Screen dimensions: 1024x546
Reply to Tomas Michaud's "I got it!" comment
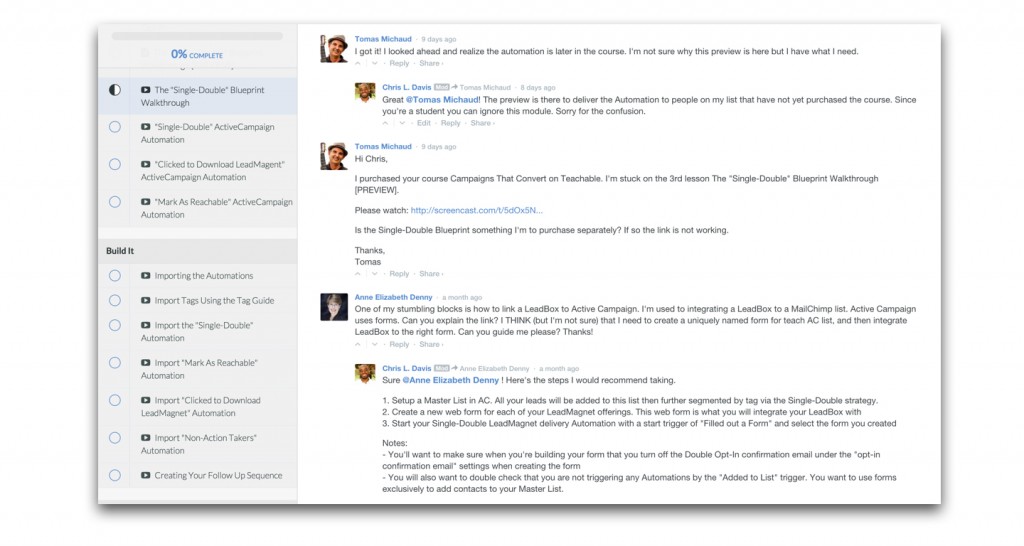(x=399, y=63)
